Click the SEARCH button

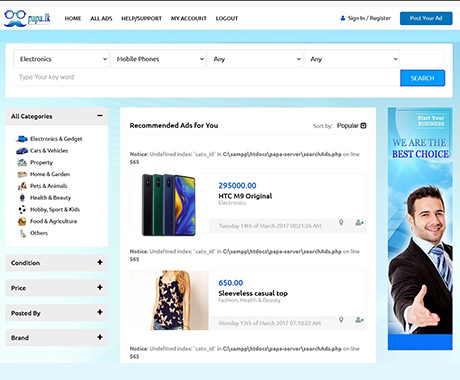coord(422,78)
